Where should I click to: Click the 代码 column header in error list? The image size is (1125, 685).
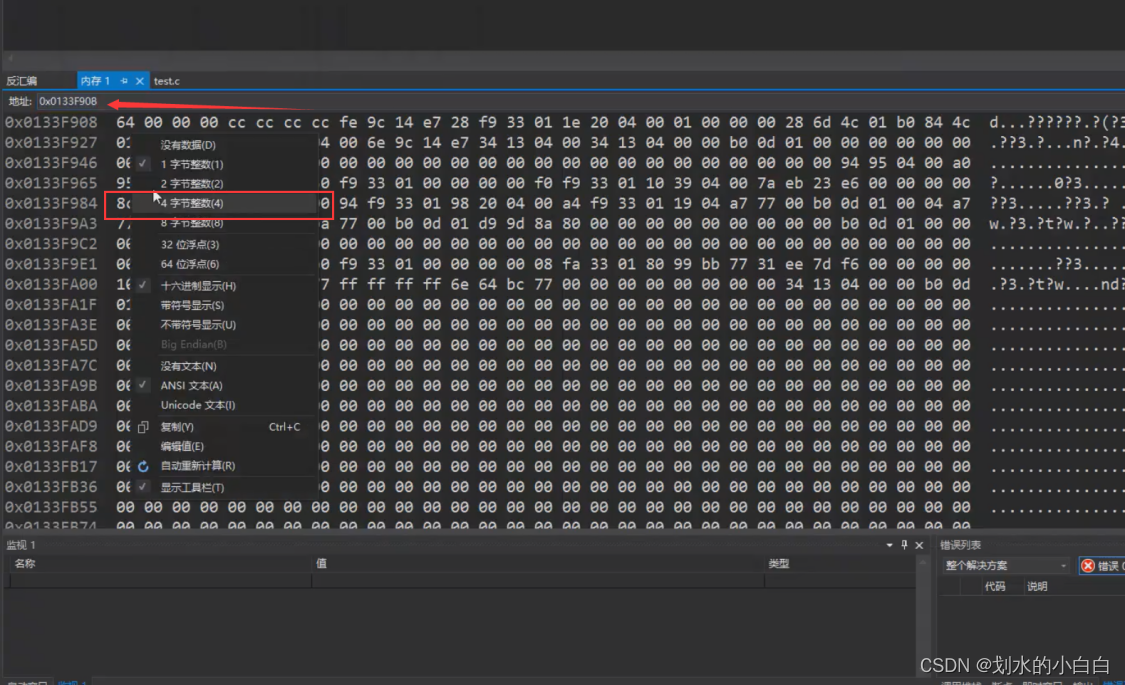995,587
